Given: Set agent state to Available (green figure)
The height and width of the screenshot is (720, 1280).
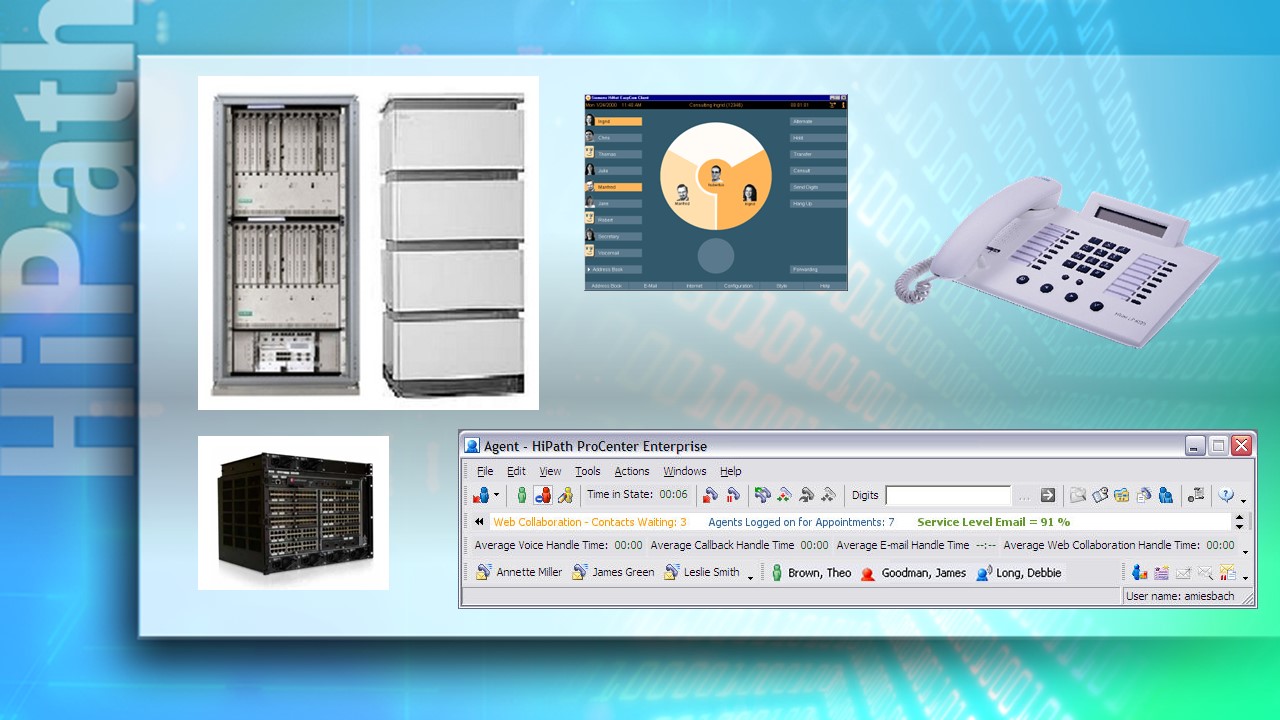Looking at the screenshot, I should [521, 495].
